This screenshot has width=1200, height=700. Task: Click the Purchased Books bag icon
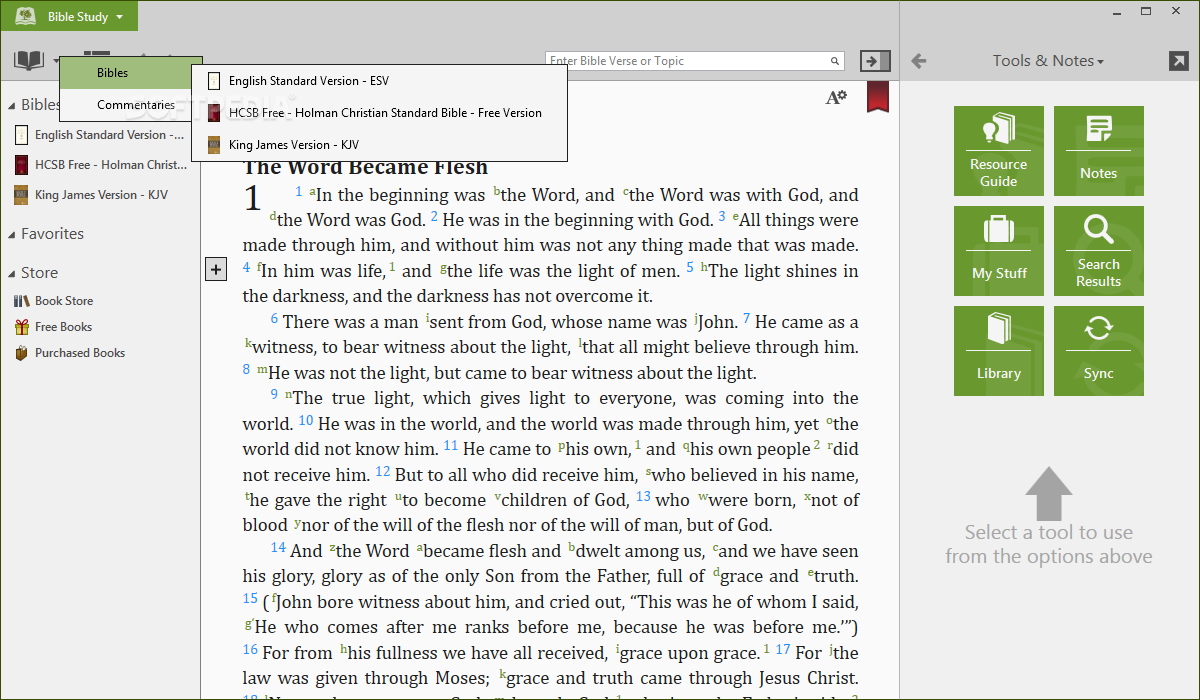click(21, 353)
